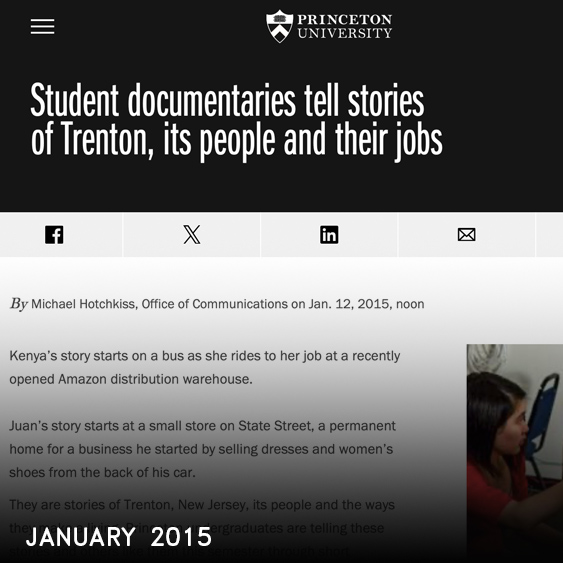Share the article on Facebook
Viewport: 563px width, 563px height.
[54, 235]
